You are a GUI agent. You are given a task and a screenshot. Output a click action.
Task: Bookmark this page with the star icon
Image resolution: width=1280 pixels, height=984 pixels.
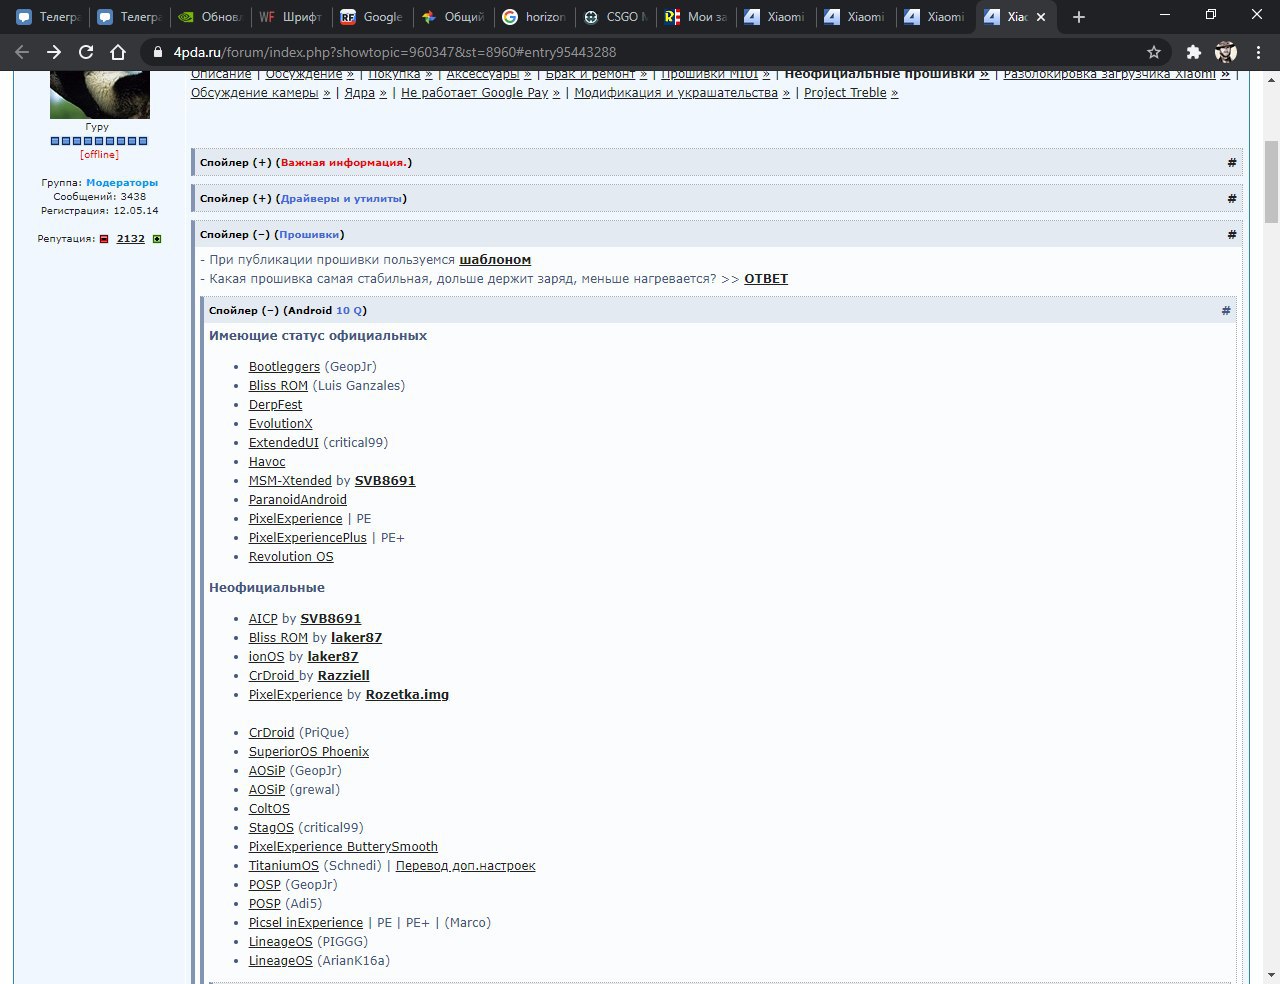tap(1154, 52)
